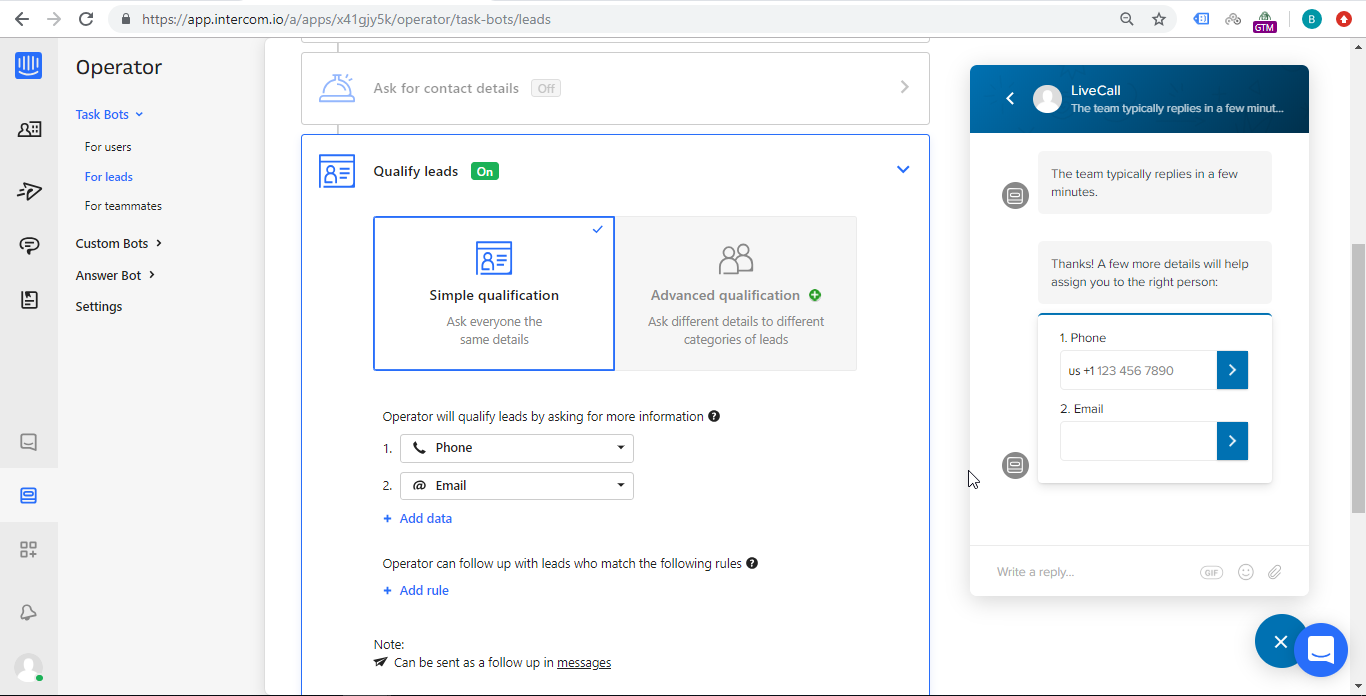Select the Advanced qualification option

[736, 293]
